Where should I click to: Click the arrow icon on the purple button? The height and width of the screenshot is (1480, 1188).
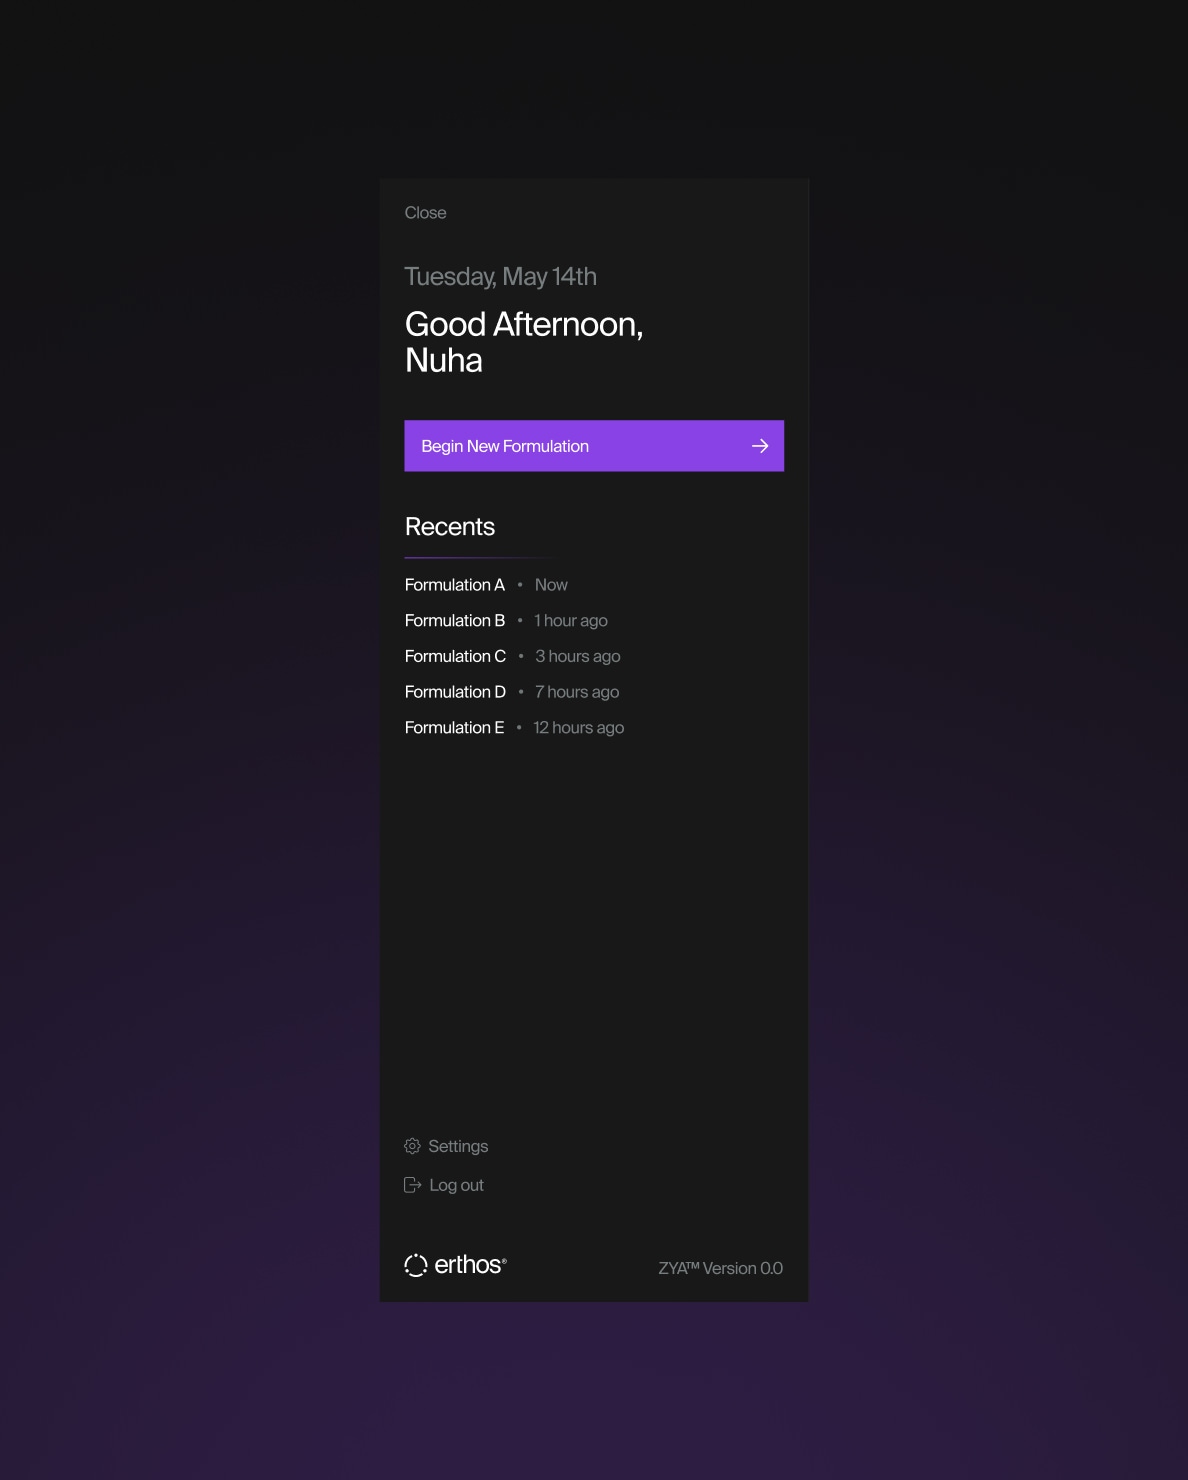[x=760, y=446]
